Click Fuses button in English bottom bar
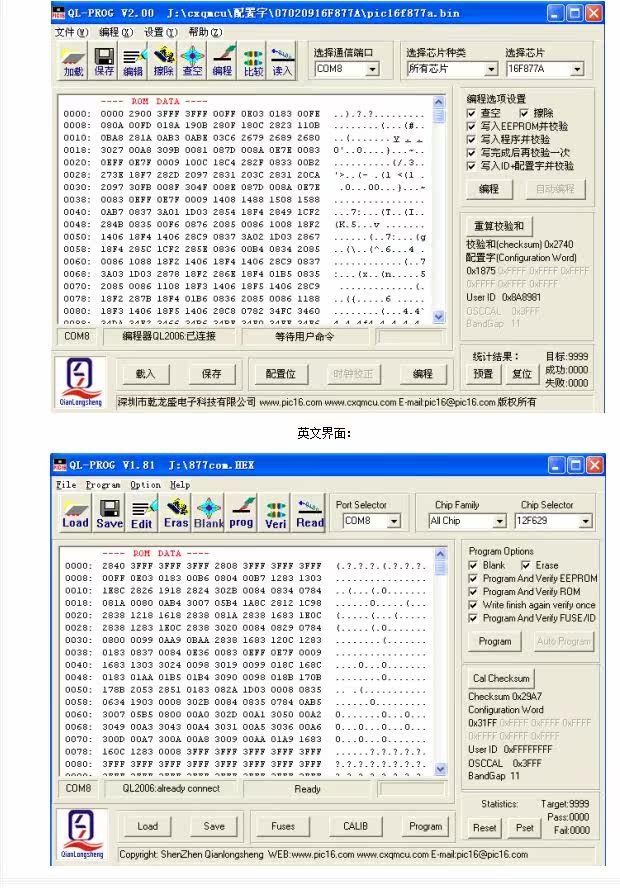The width and height of the screenshot is (620, 888). (283, 826)
